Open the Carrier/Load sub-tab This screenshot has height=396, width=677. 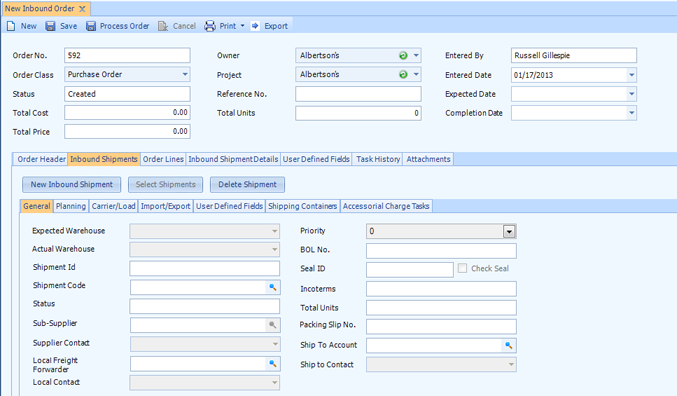114,206
